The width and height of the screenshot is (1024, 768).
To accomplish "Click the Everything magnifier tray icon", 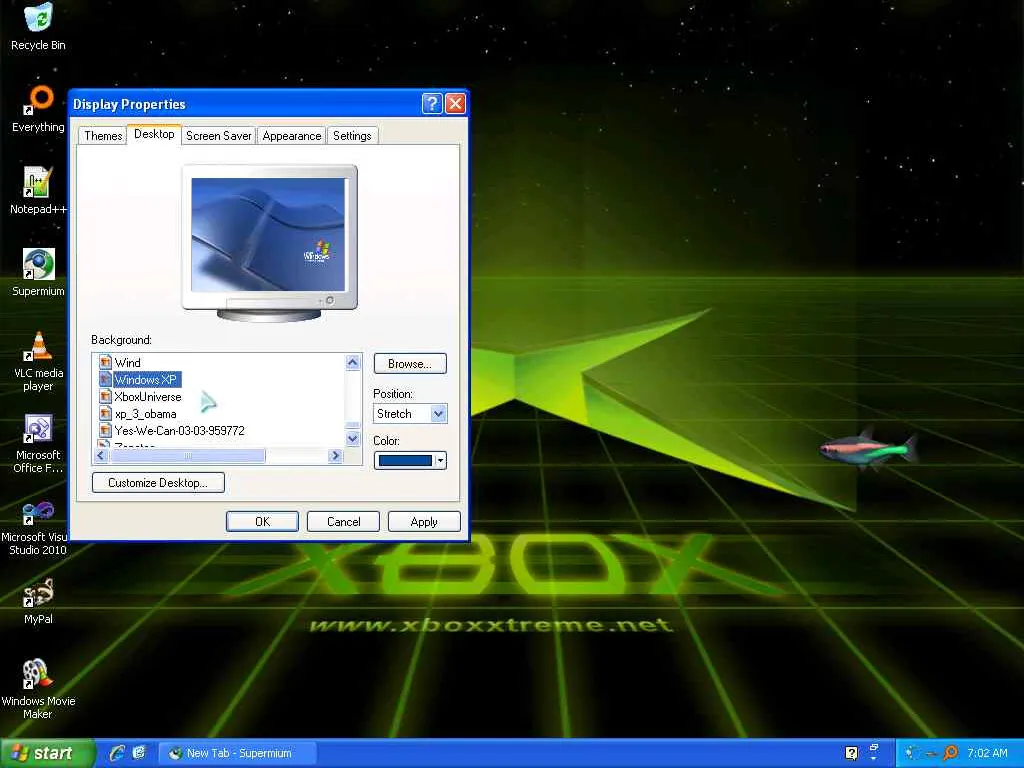I will [950, 753].
